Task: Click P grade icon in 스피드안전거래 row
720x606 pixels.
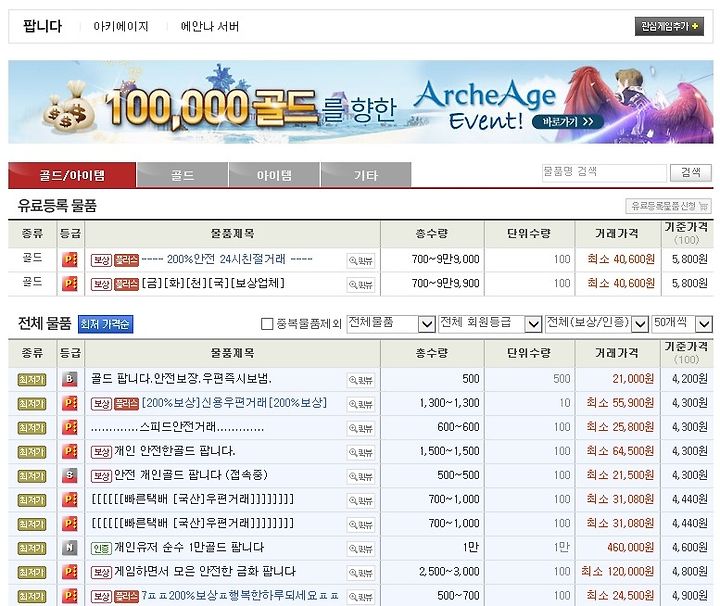Action: click(70, 427)
